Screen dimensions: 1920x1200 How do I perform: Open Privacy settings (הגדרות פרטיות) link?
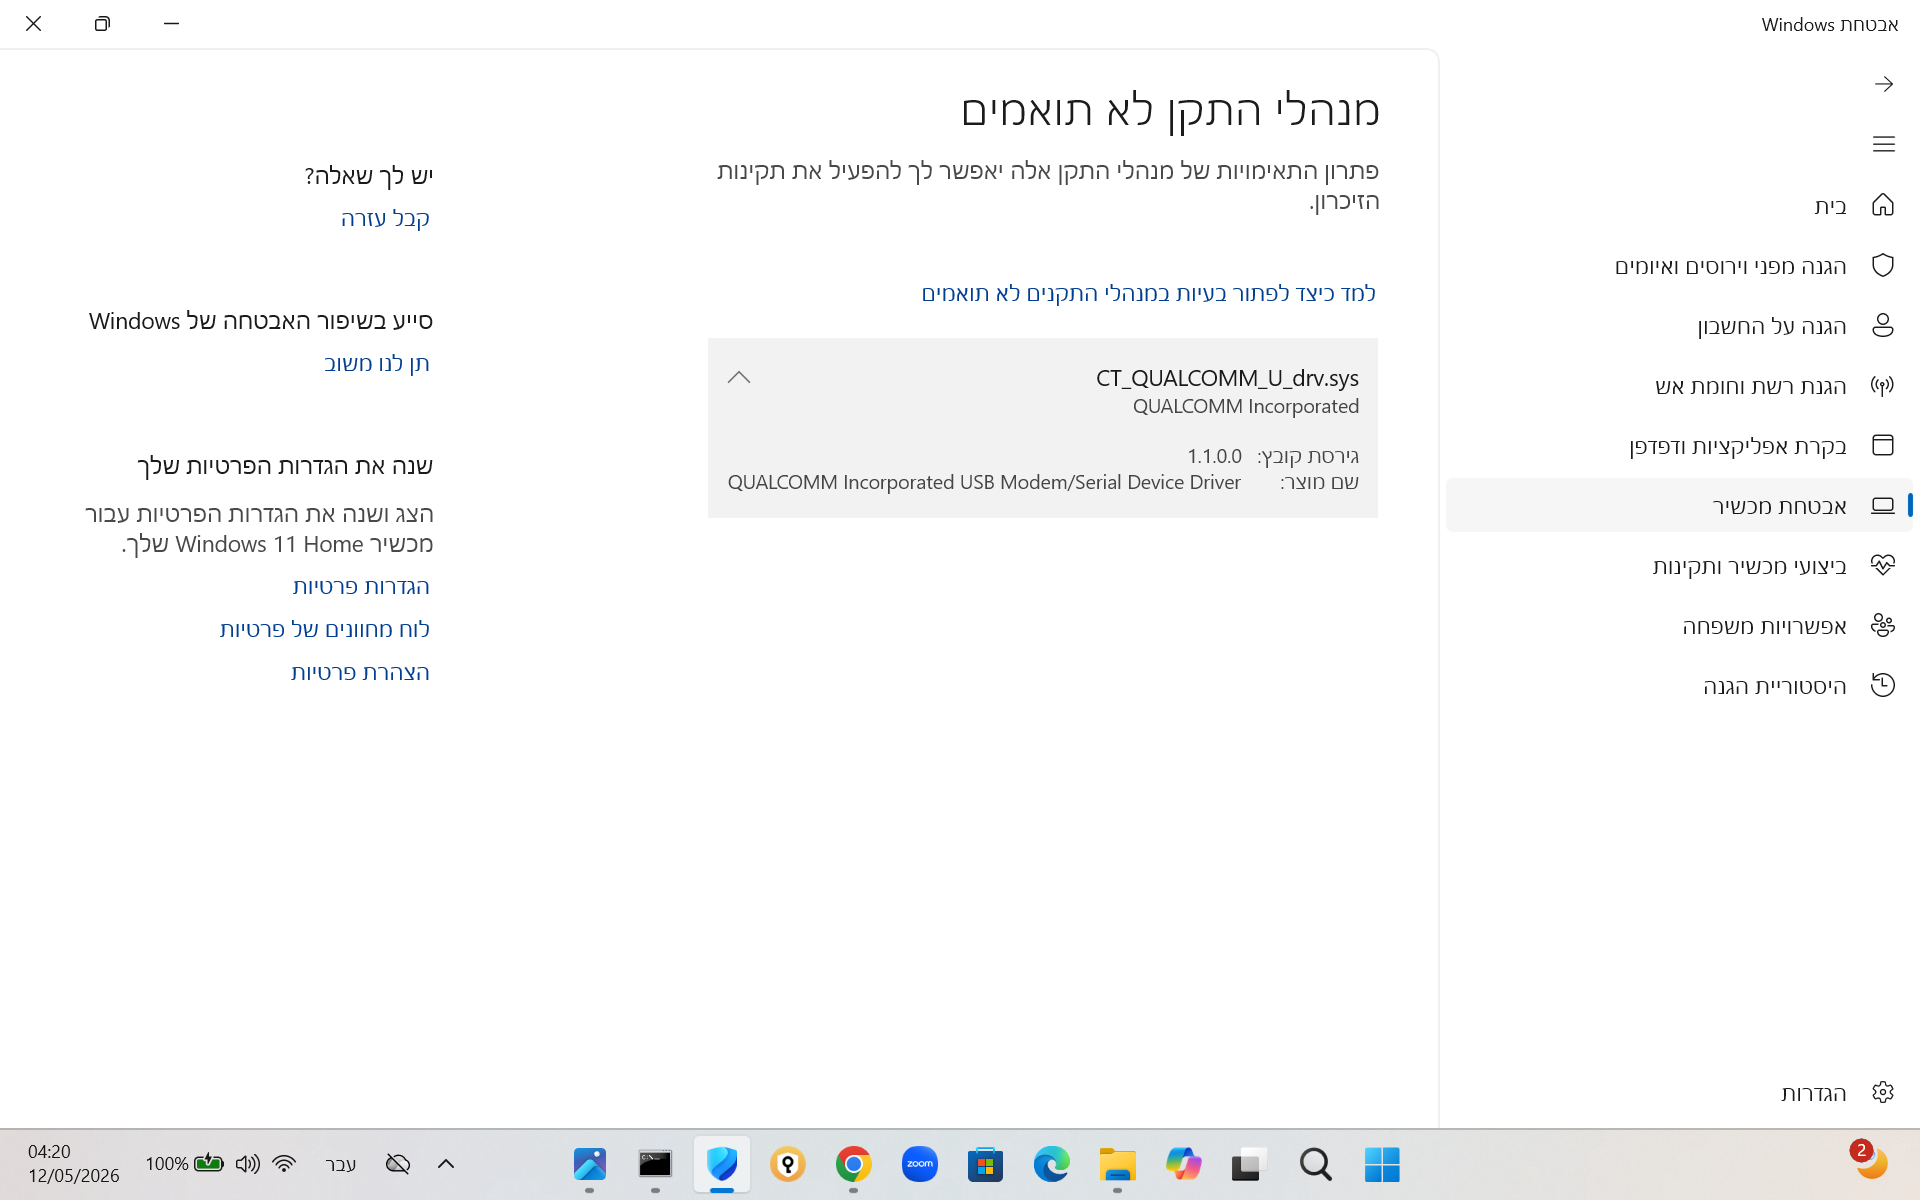(x=361, y=586)
